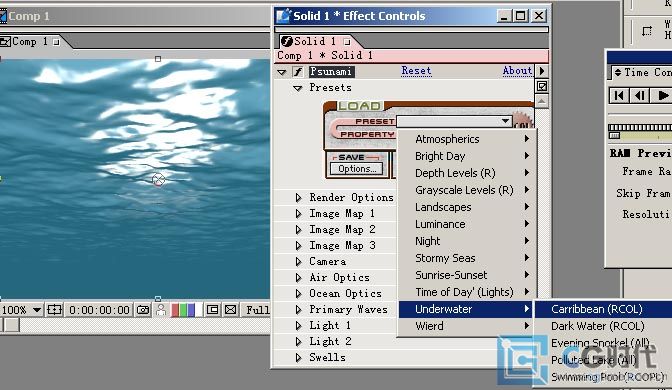Open the Full resolution control
Screen dimensions: 672x390
click(x=257, y=310)
